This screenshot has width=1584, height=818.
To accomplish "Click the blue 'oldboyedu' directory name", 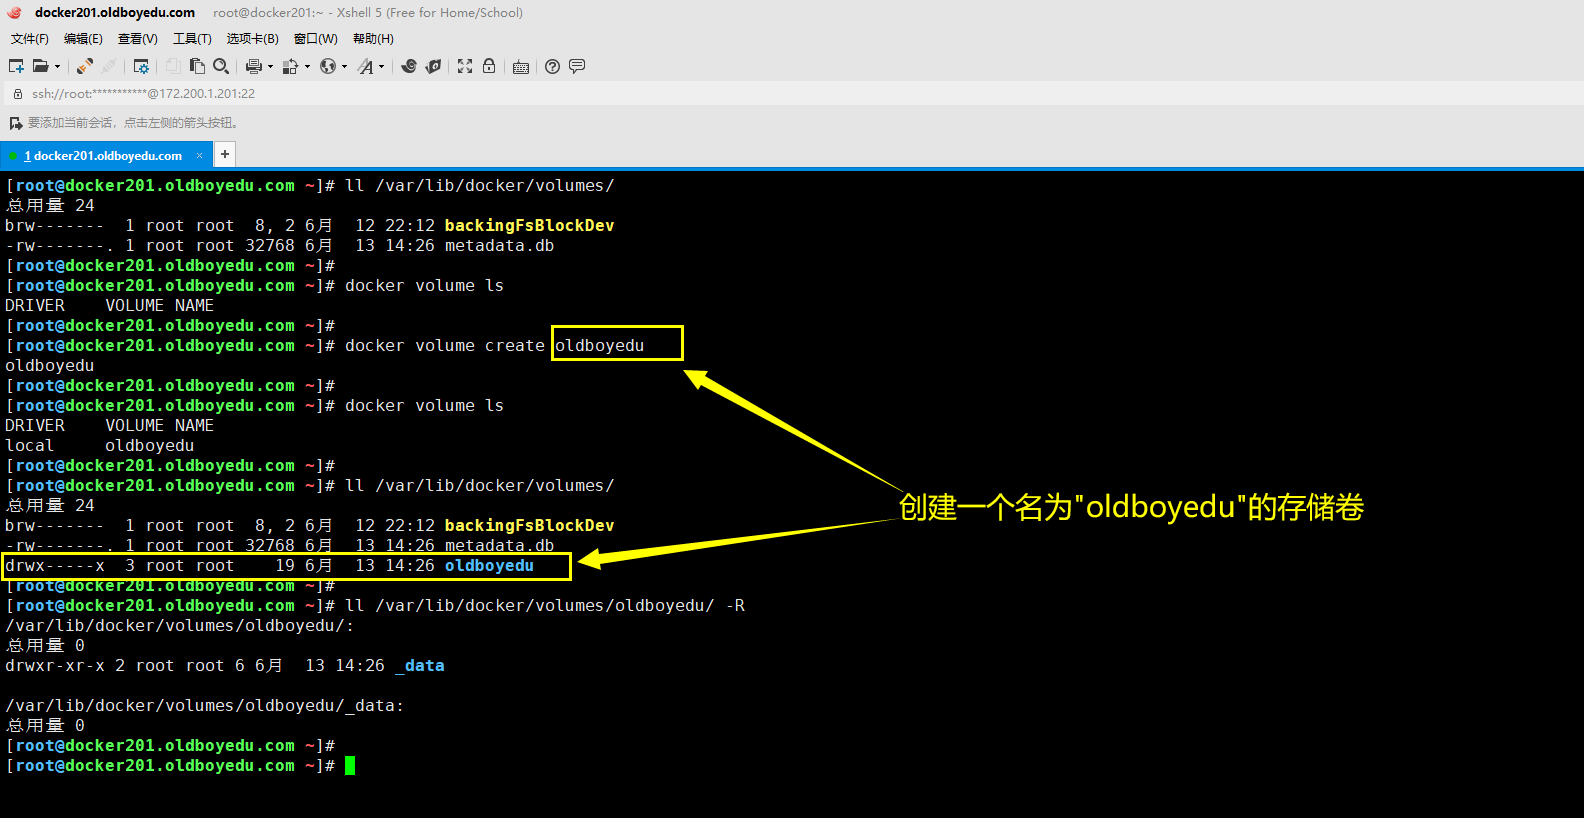I will pyautogui.click(x=489, y=566).
